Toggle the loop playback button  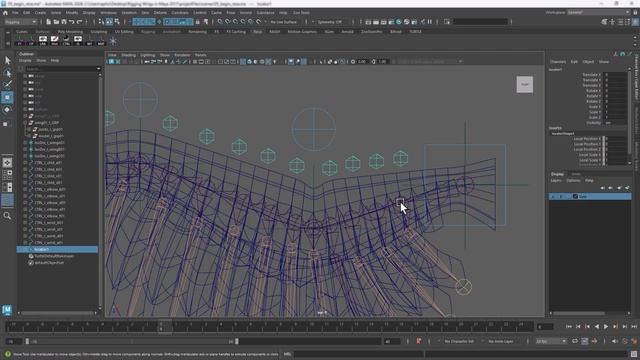click(x=575, y=341)
